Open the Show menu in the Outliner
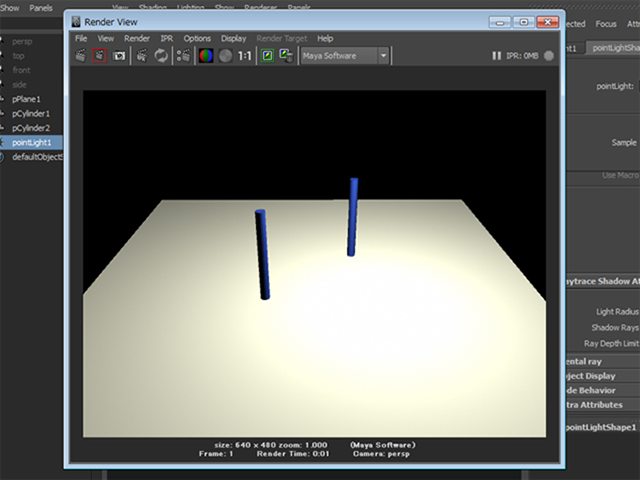Viewport: 640px width, 480px height. 9,8
